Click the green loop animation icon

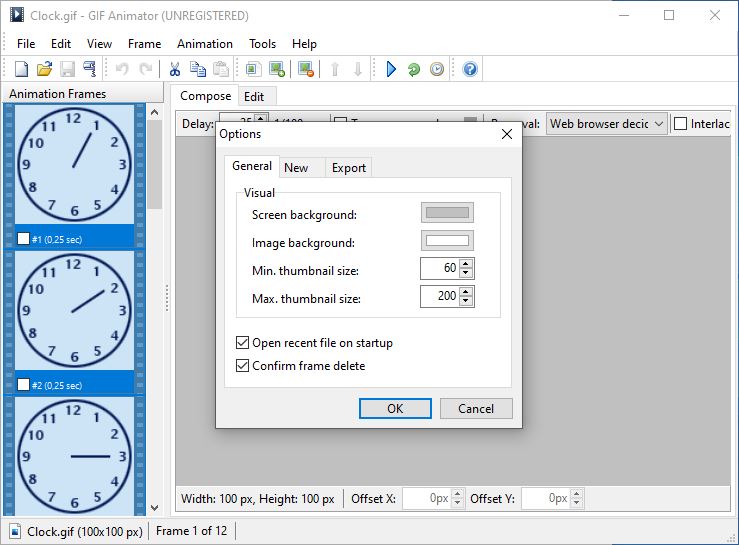(414, 69)
